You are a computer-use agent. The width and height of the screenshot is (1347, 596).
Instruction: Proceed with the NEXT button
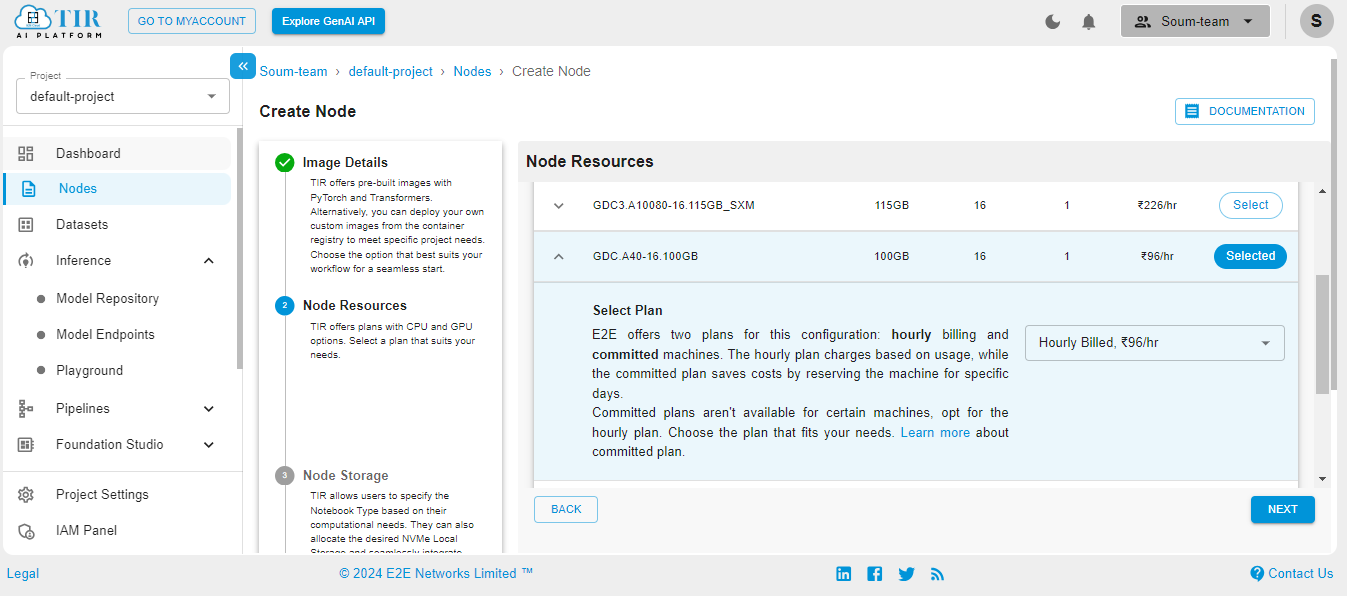1283,509
